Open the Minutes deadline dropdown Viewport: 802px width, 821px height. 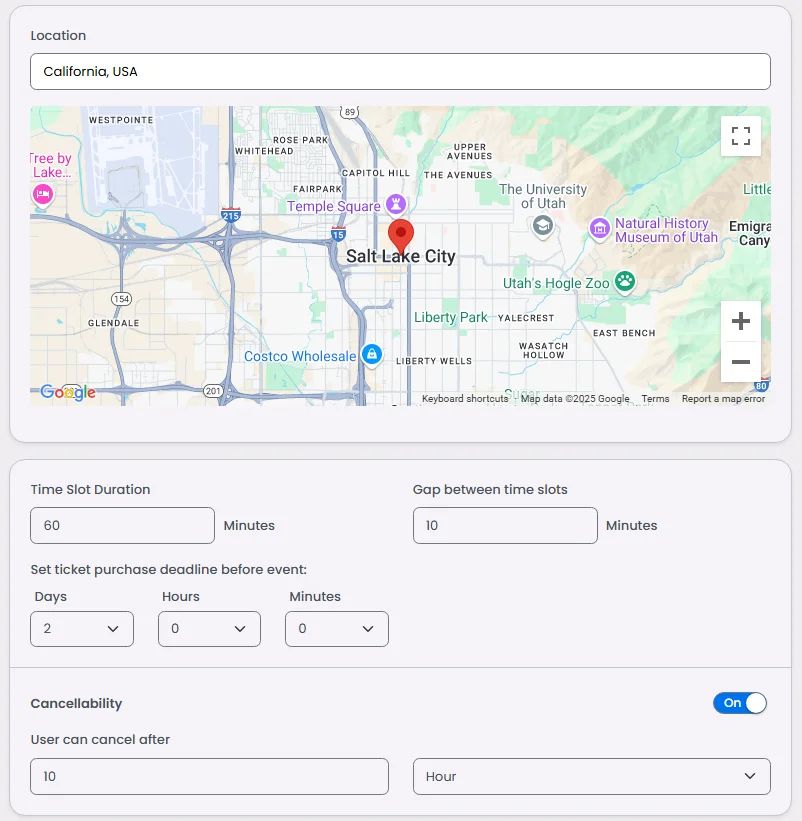click(337, 628)
